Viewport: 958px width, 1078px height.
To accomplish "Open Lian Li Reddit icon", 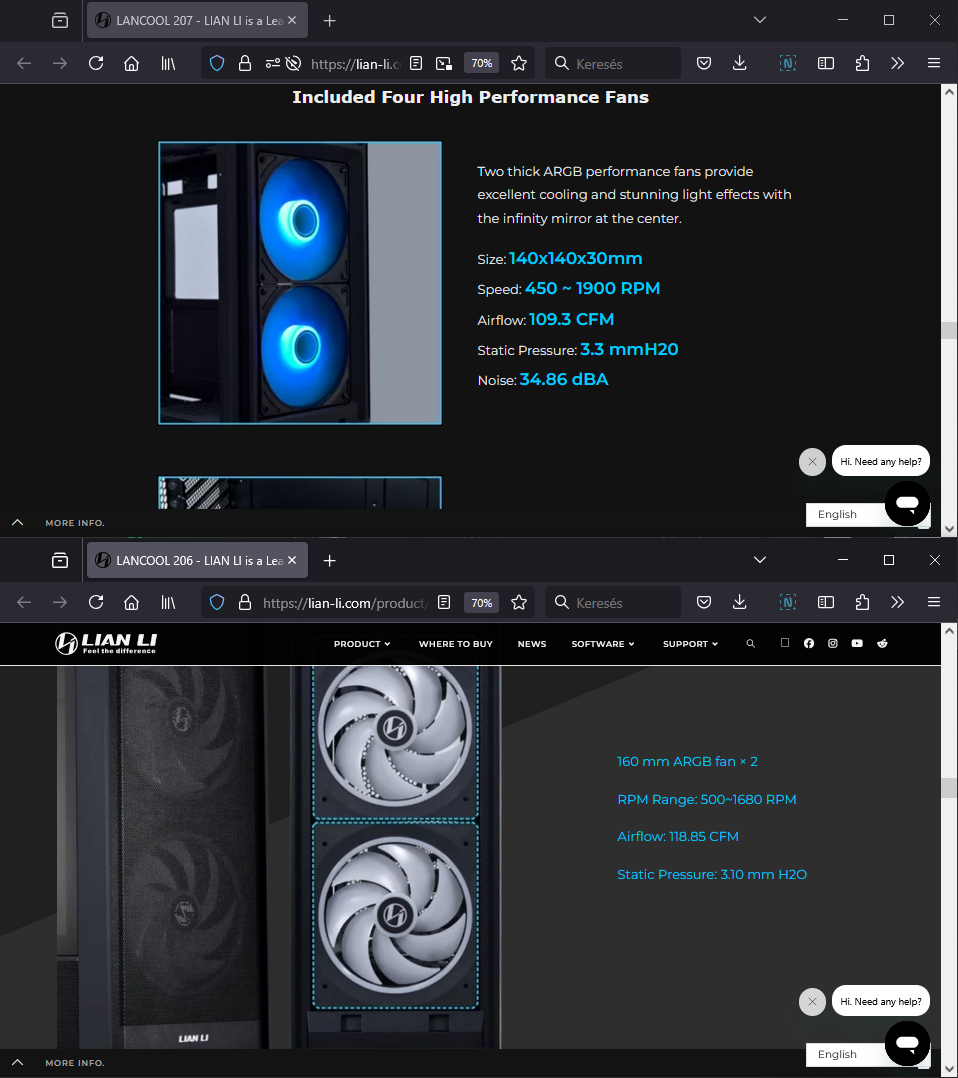I will click(882, 644).
